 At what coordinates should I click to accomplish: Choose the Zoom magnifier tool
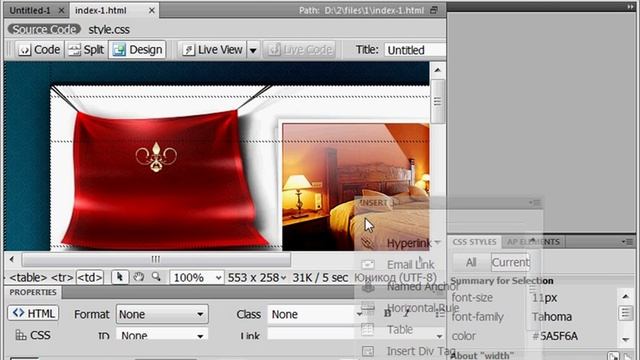tap(156, 277)
